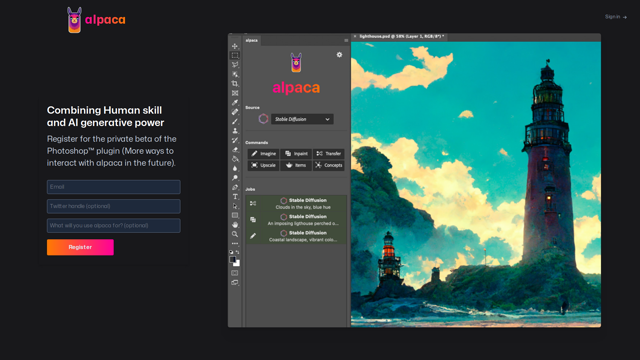Close the lighthouse.psd document tab

355,36
